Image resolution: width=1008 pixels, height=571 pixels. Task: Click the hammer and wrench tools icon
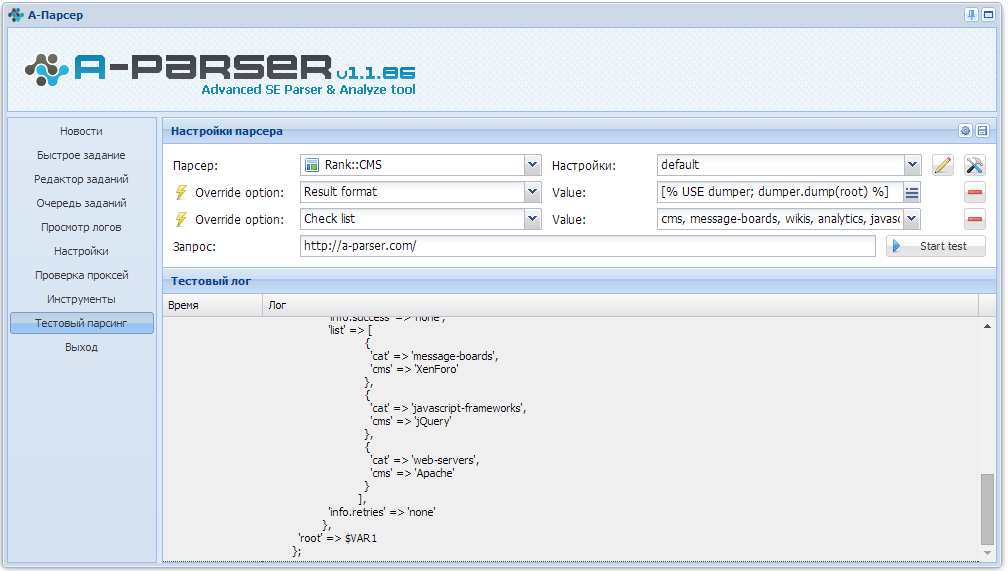(x=975, y=165)
